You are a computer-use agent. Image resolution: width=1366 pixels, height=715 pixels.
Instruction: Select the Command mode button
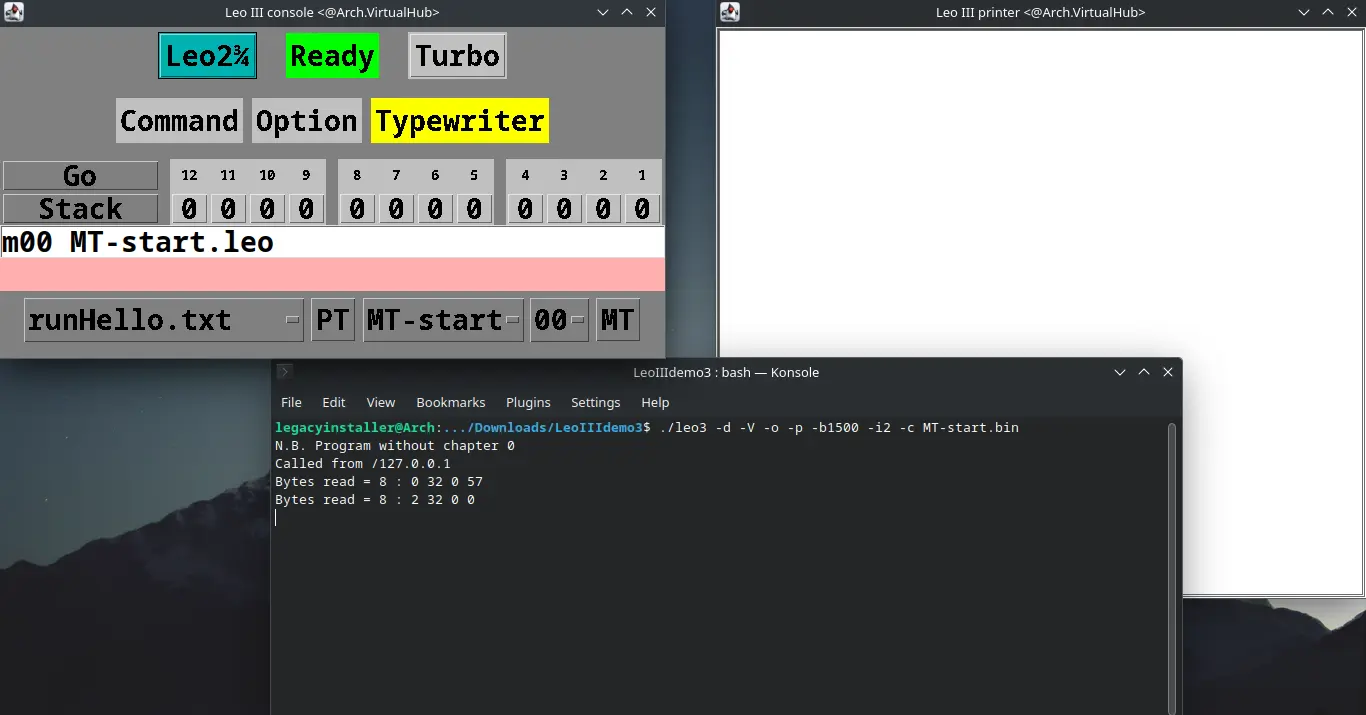pos(179,121)
